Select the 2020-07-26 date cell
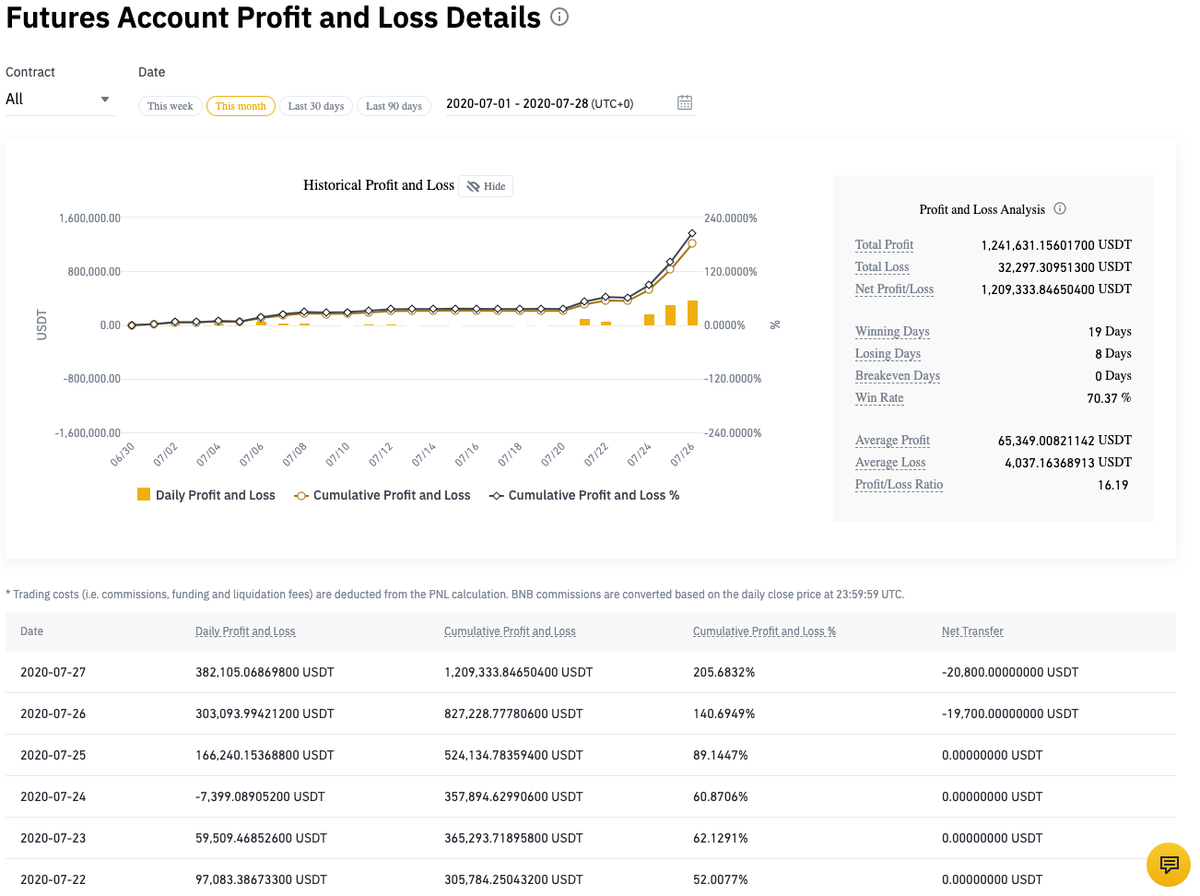1200x896 pixels. 53,714
